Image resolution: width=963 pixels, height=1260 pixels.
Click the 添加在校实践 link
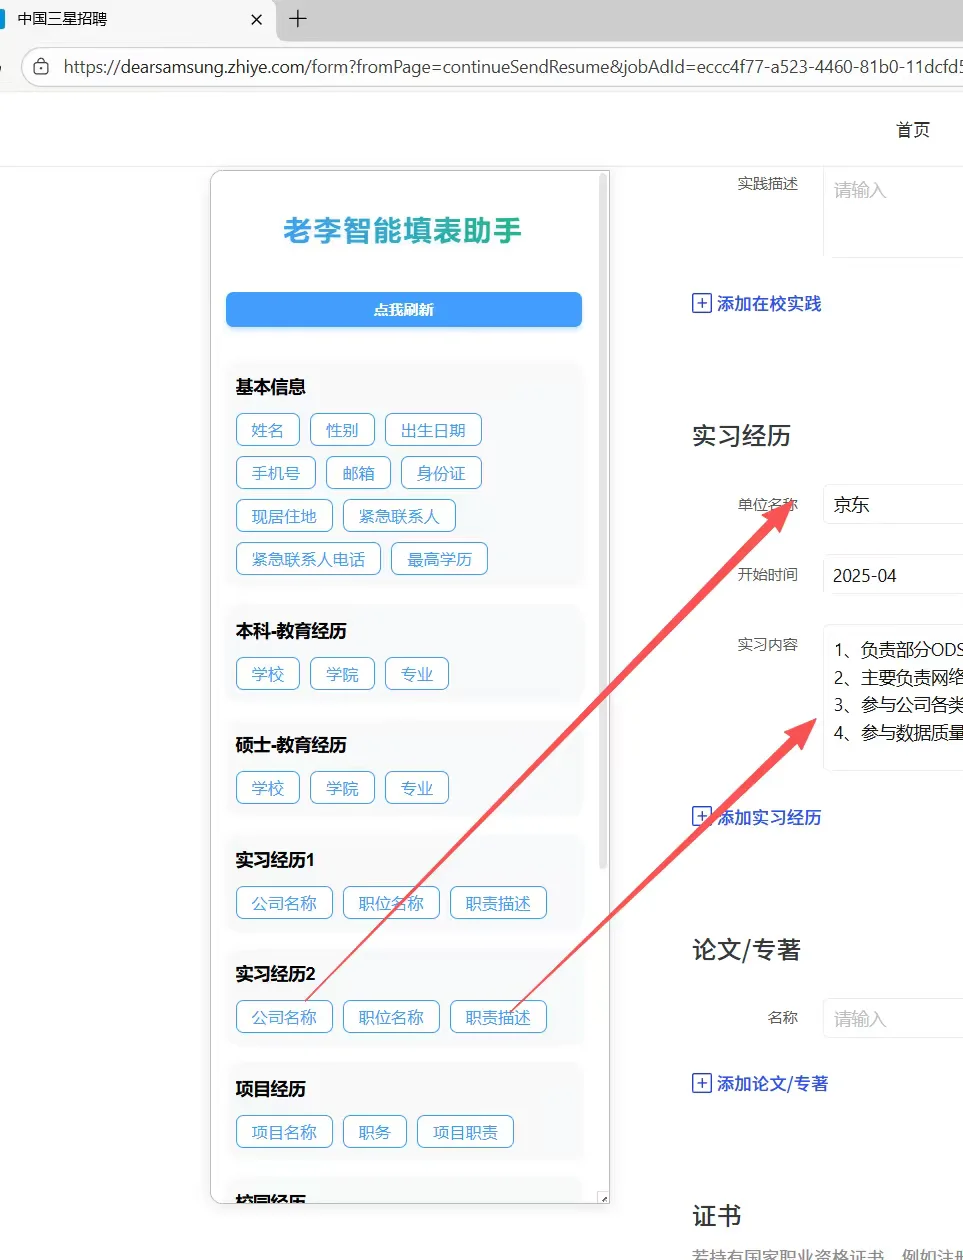(x=769, y=303)
